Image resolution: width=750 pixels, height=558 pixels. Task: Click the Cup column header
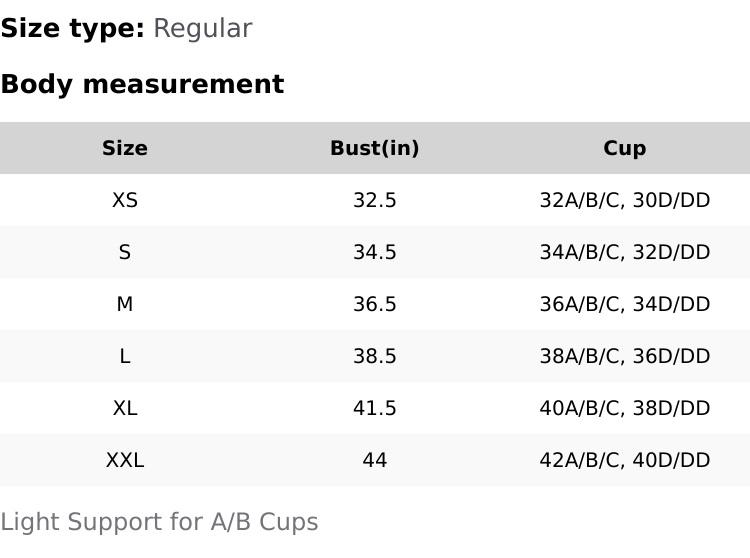pos(625,148)
